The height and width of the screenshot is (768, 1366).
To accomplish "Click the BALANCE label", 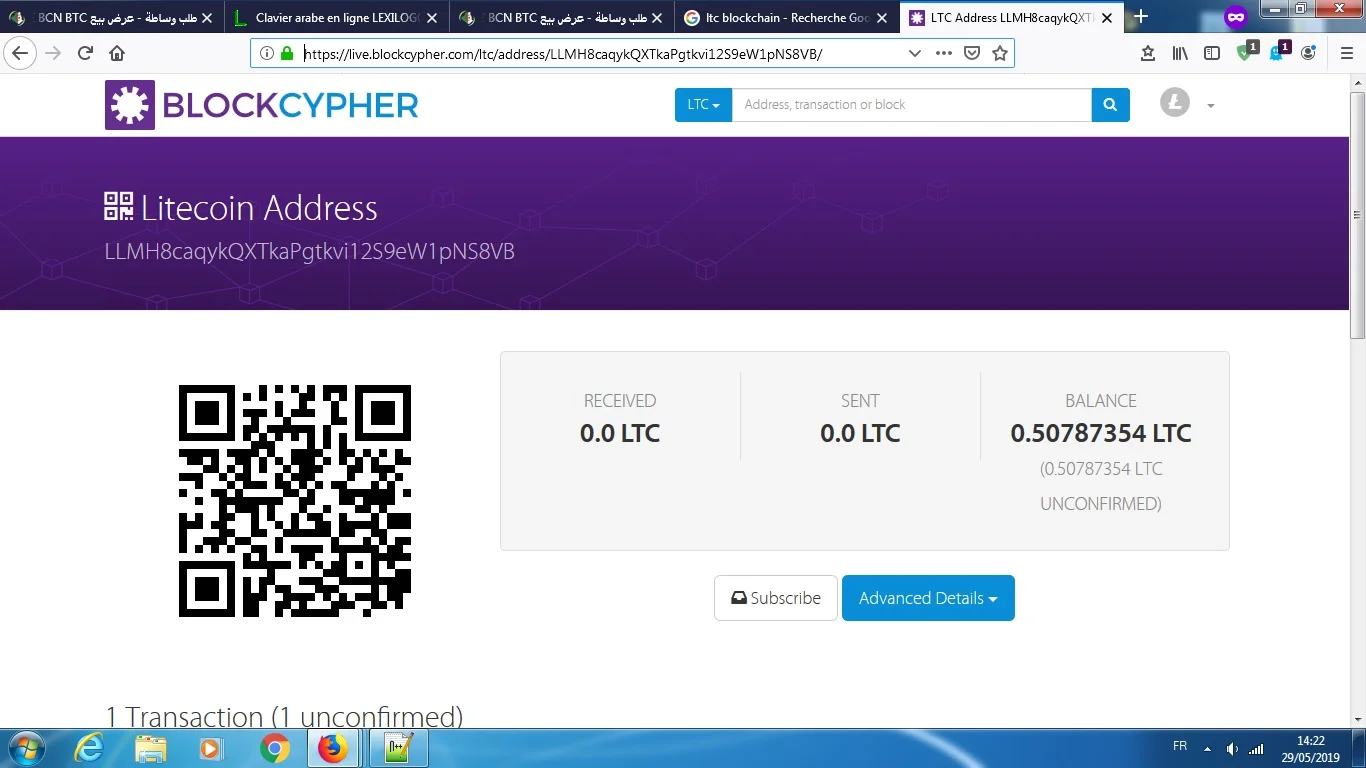I will [1101, 400].
